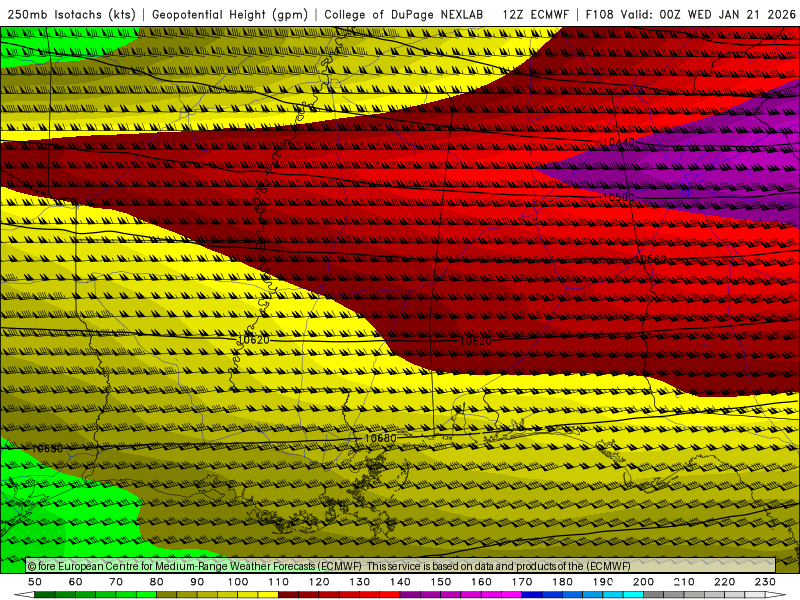Click the 10680 contour label beside the green area
The height and width of the screenshot is (600, 800).
47,448
